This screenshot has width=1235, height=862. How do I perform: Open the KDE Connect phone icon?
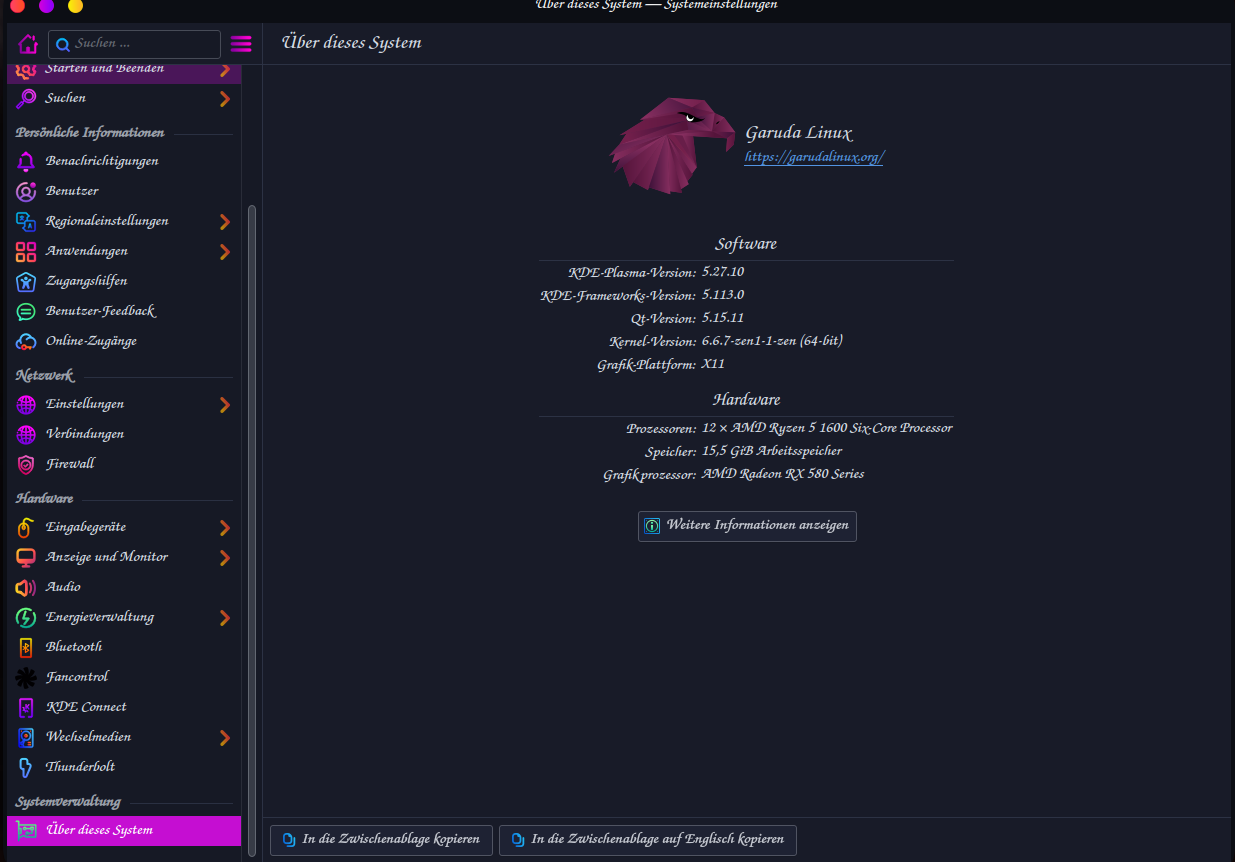pos(26,707)
